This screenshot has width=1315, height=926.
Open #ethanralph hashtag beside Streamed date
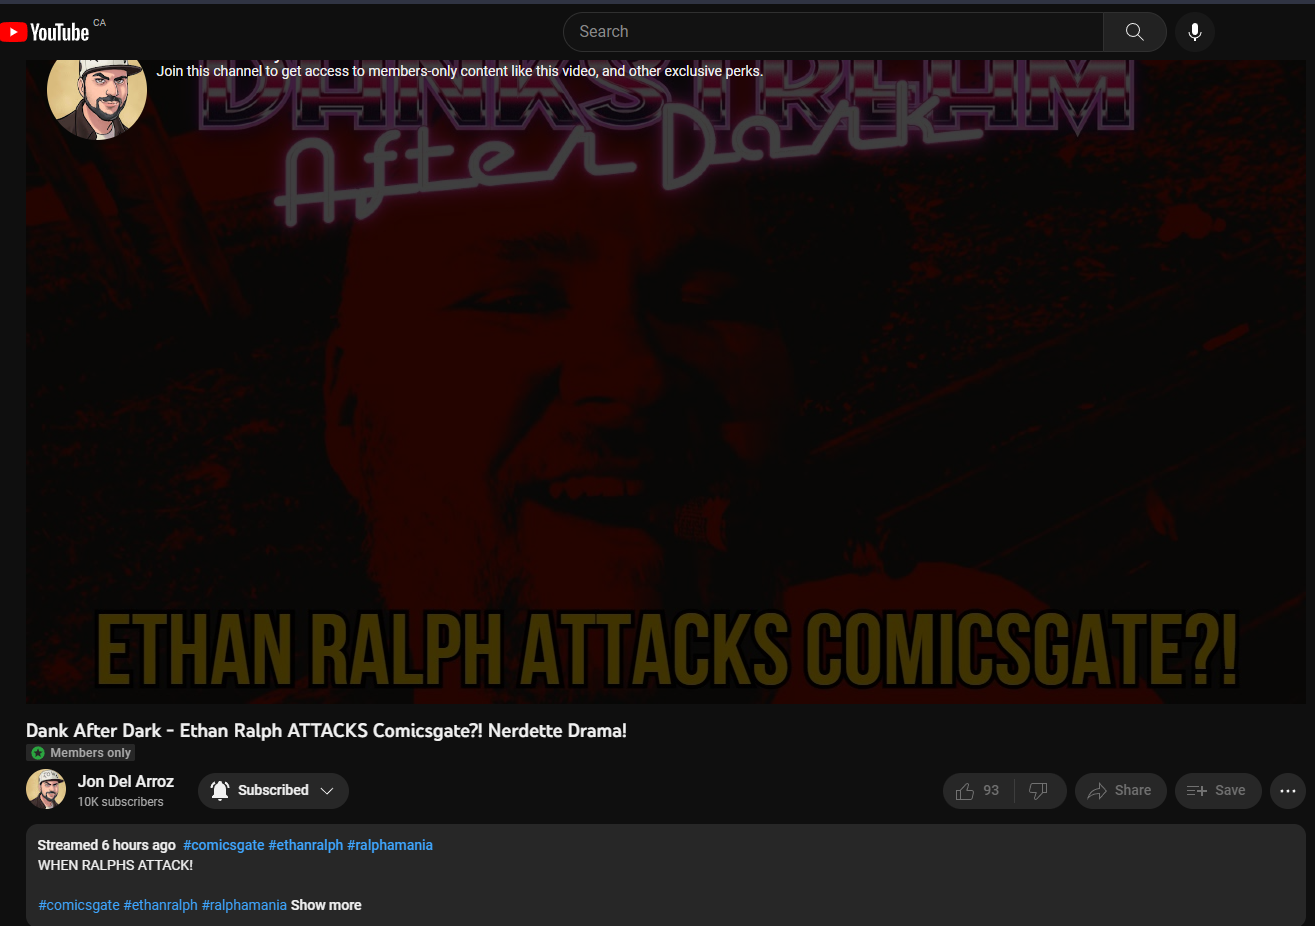306,845
